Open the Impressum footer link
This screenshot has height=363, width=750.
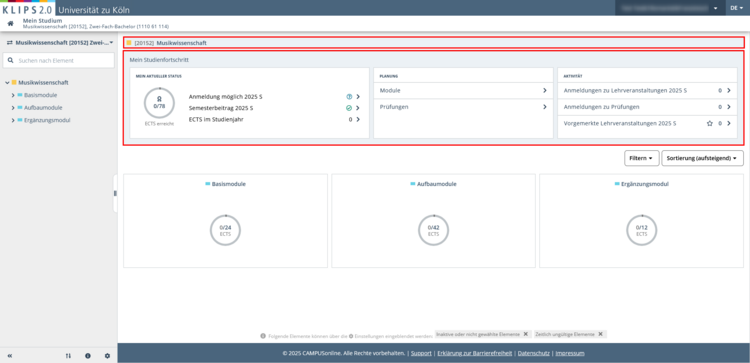point(570,353)
